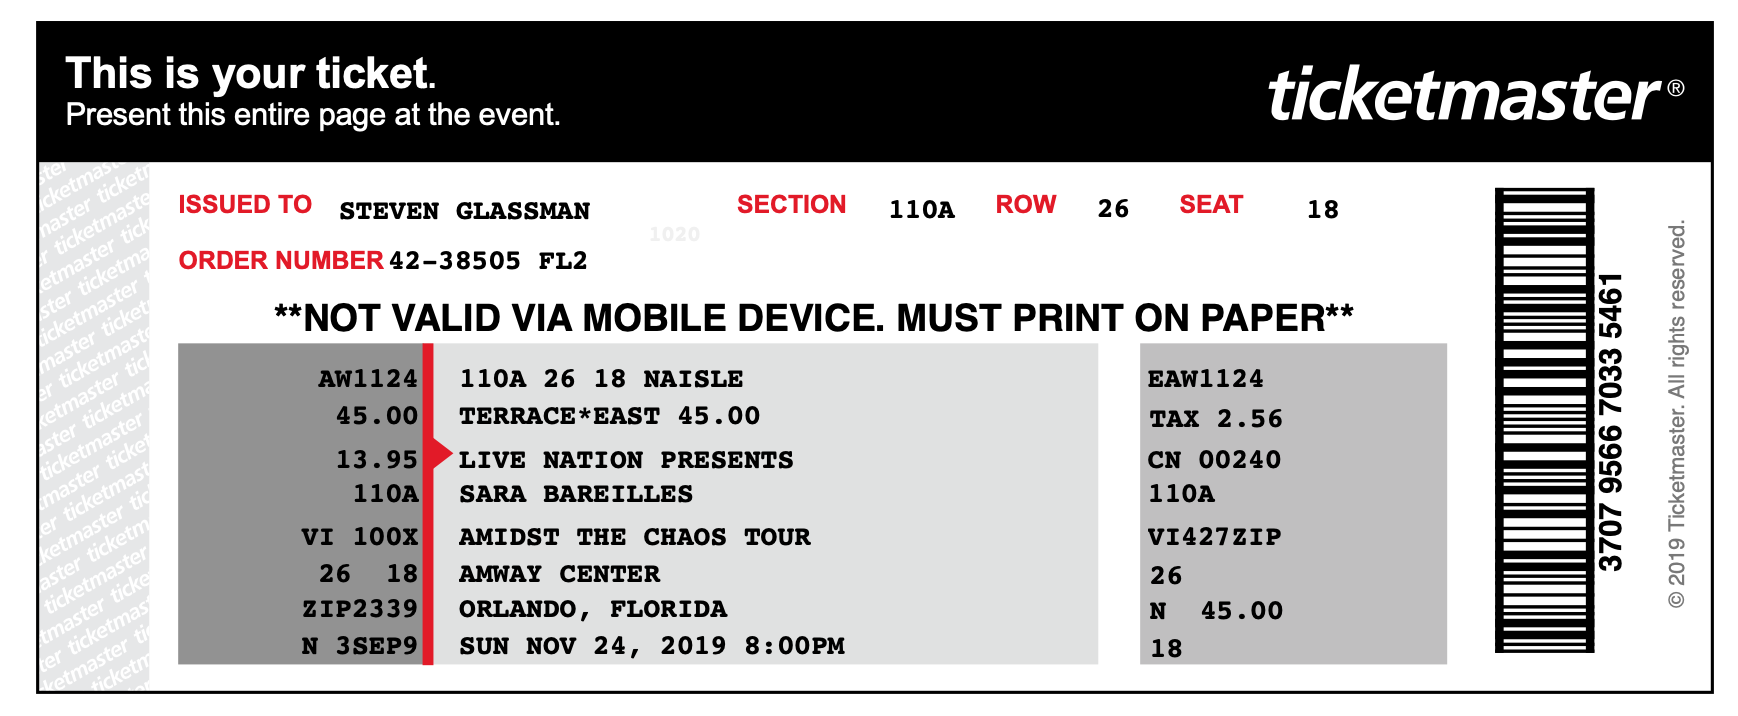Select the SARA BAREILLES line
This screenshot has width=1738, height=716.
(576, 494)
